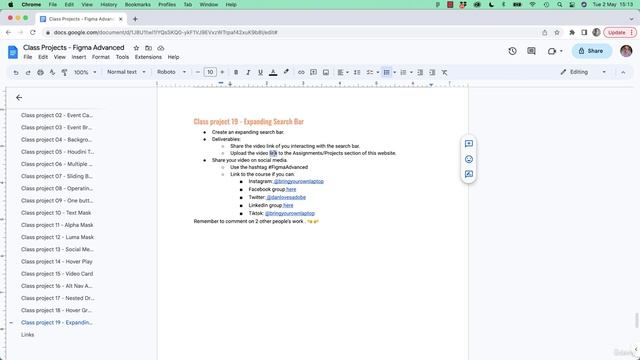Image resolution: width=640 pixels, height=360 pixels.
Task: Open the Roboto font dropdown
Action: point(171,72)
